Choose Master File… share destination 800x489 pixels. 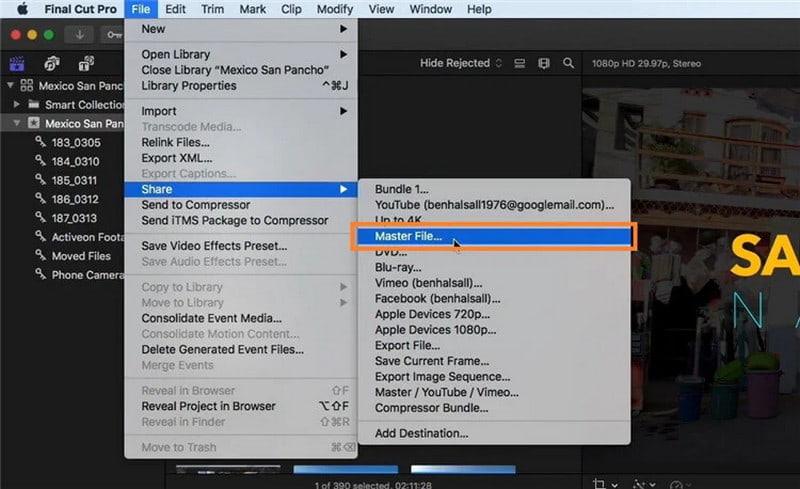point(494,236)
